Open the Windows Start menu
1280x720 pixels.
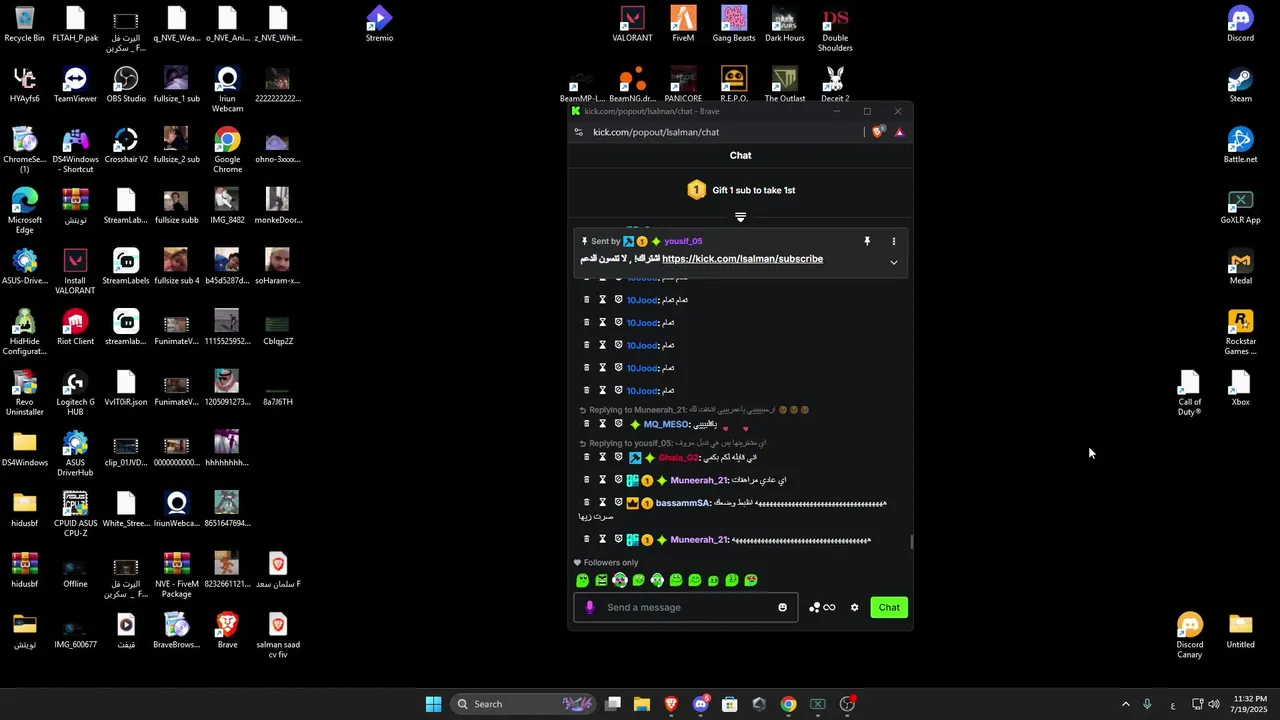(x=433, y=704)
